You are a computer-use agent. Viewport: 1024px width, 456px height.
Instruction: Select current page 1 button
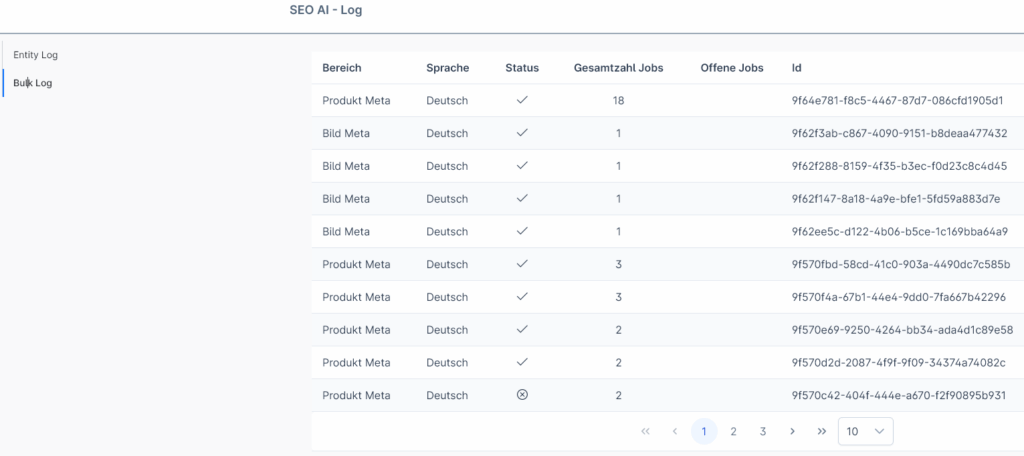[704, 431]
